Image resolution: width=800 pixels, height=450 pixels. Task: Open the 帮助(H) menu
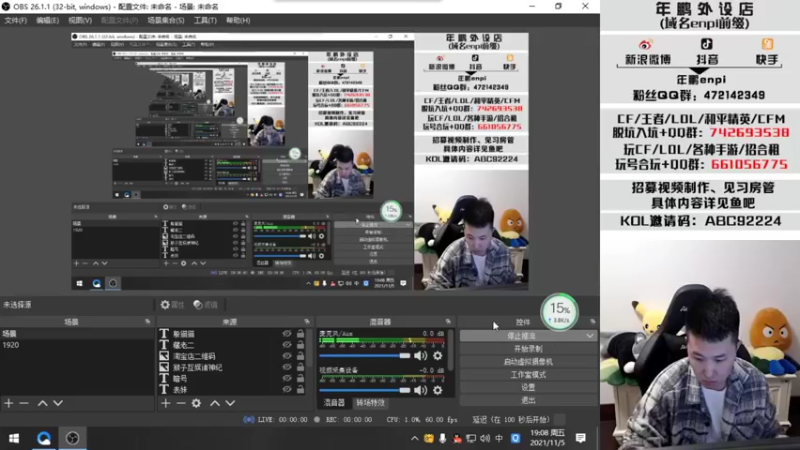pos(238,20)
